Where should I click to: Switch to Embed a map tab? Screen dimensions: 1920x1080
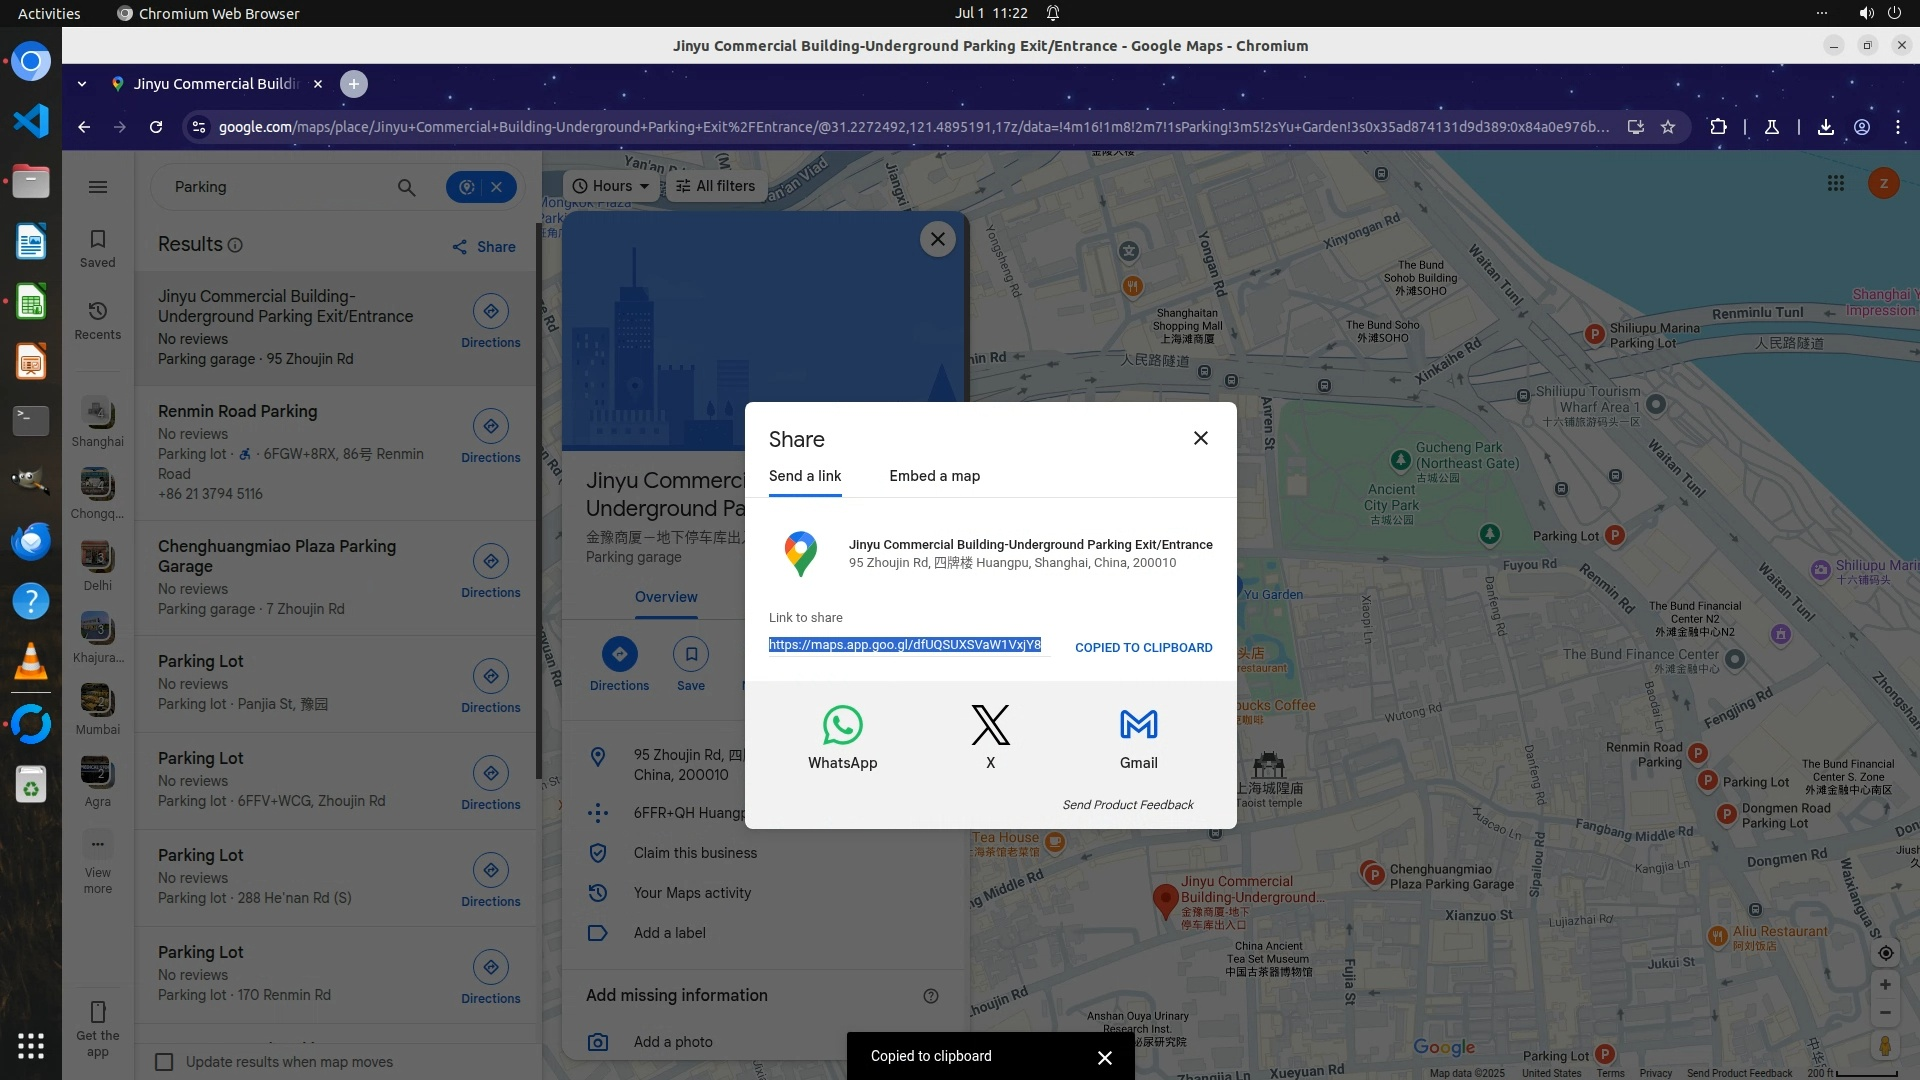pyautogui.click(x=934, y=476)
